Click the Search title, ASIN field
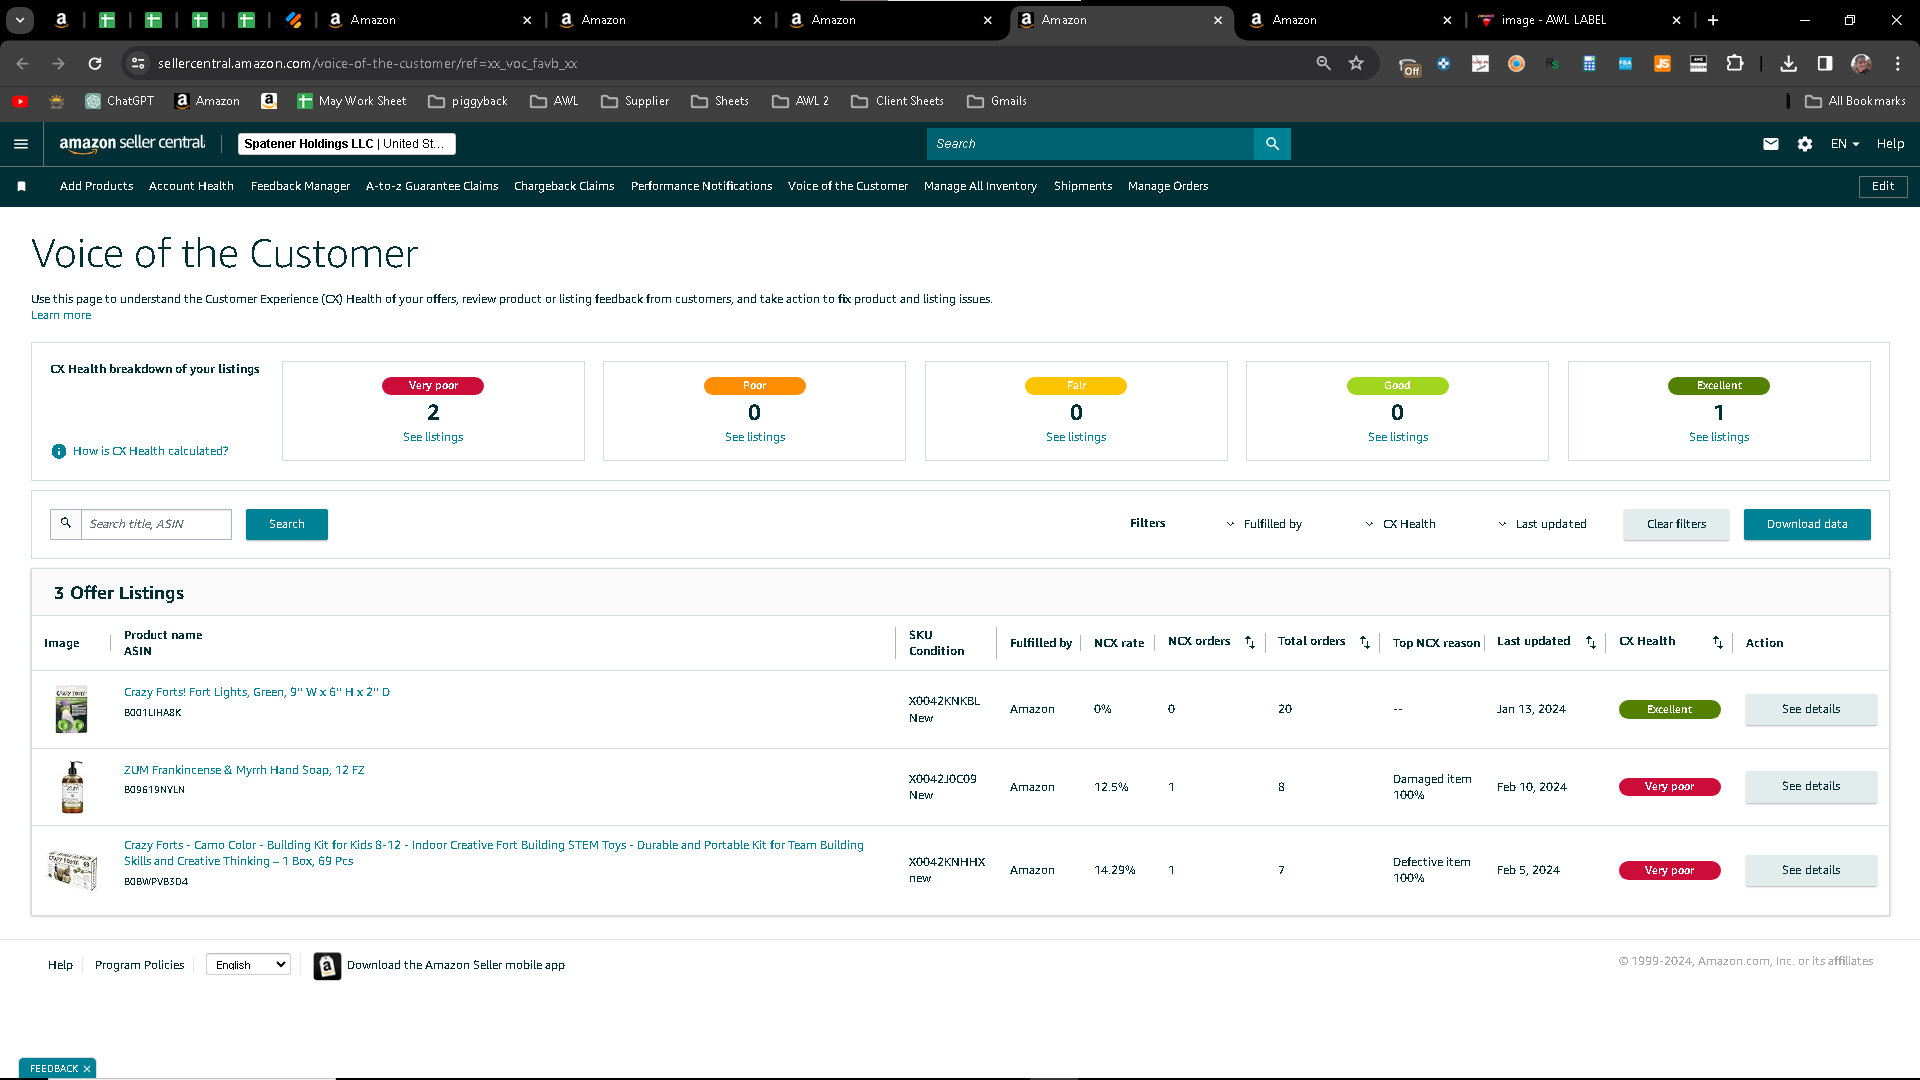Viewport: 1920px width, 1080px height. click(x=156, y=524)
